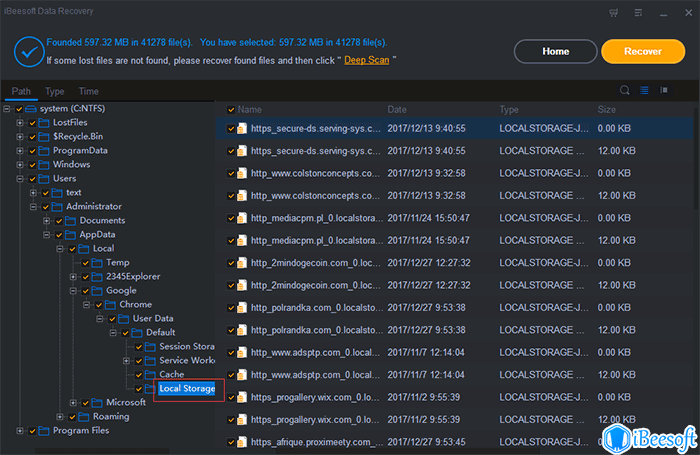
Task: Collapse the system (C:NTFS) tree node
Action: (x=7, y=109)
